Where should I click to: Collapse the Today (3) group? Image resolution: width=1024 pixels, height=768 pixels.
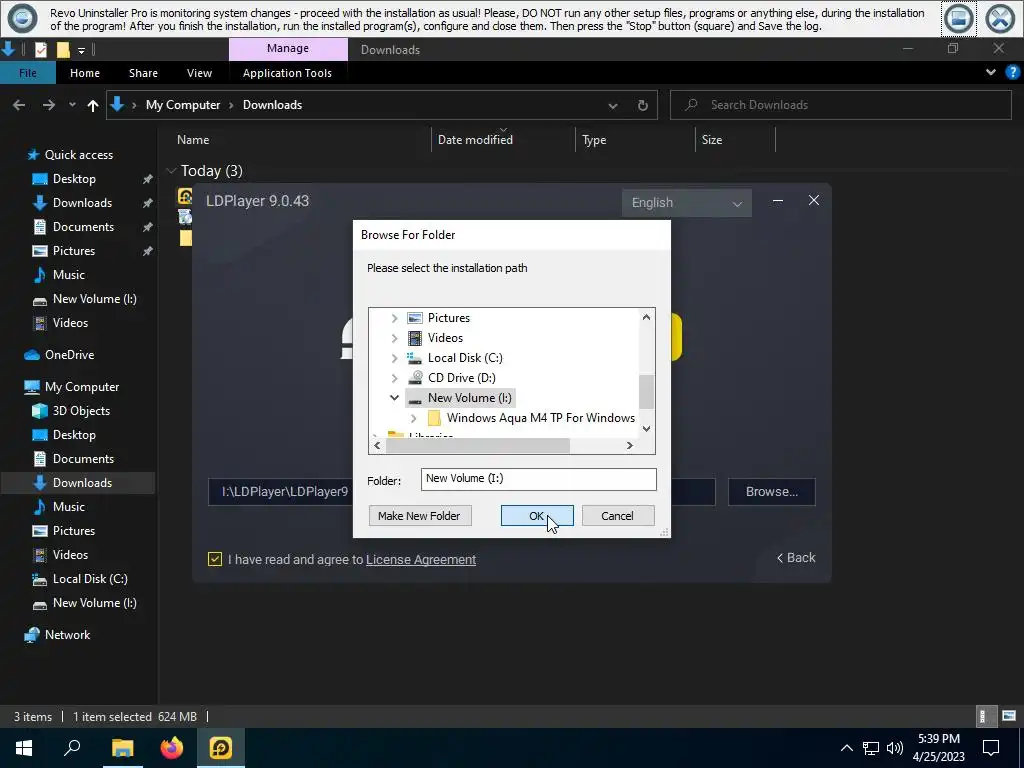click(171, 171)
